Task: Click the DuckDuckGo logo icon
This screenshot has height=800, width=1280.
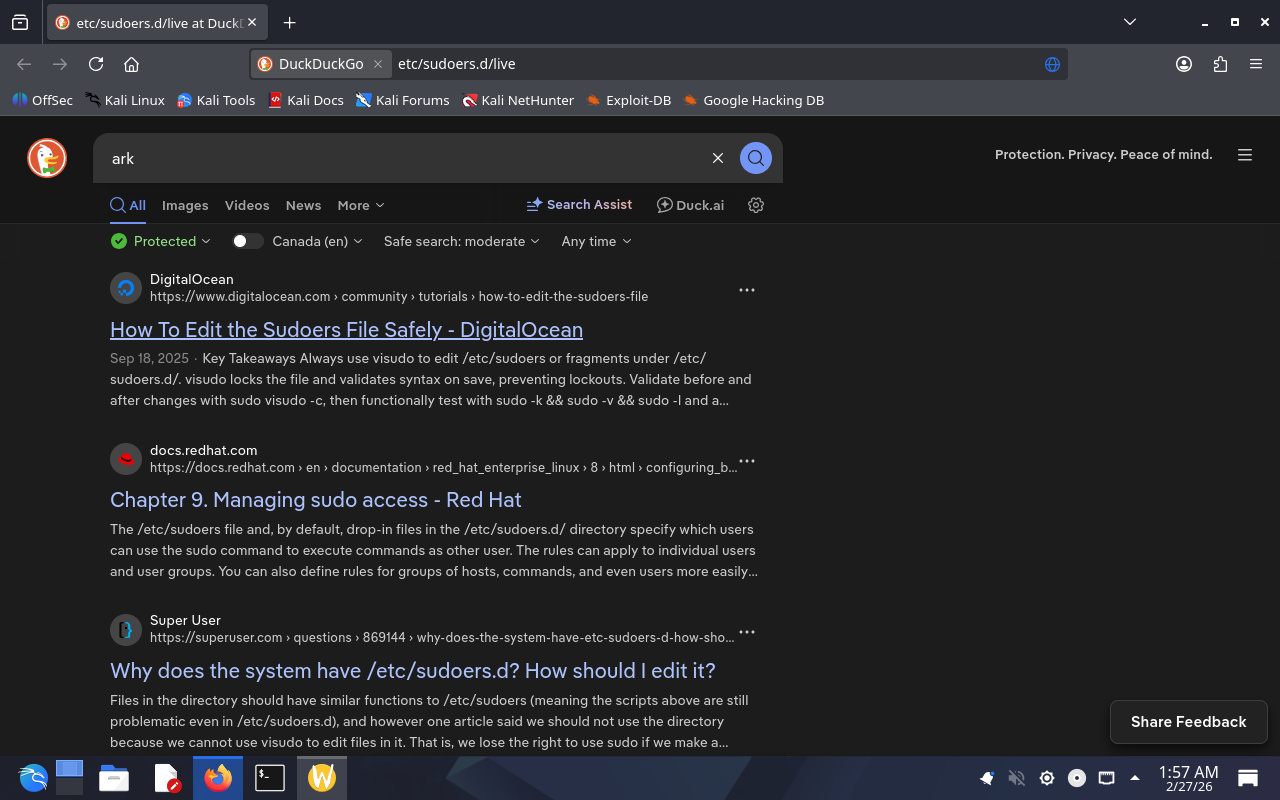Action: (x=47, y=158)
